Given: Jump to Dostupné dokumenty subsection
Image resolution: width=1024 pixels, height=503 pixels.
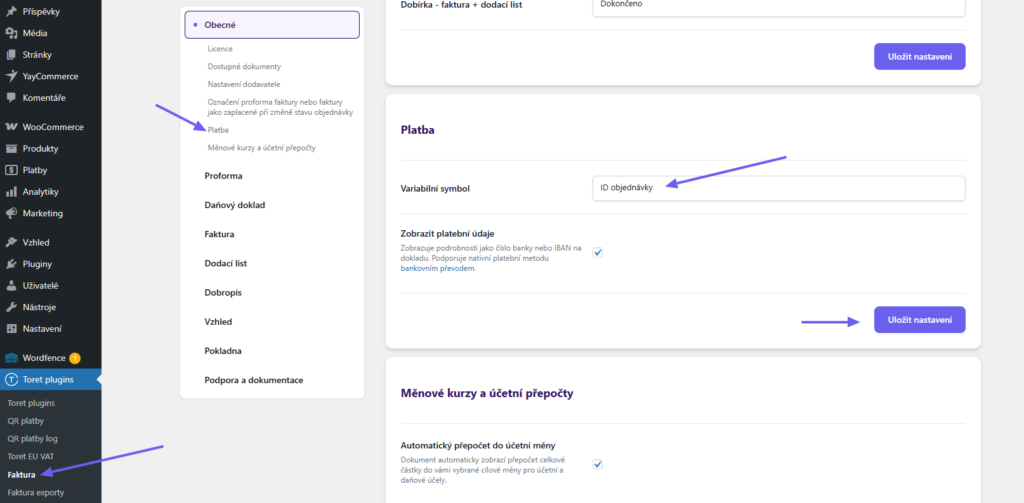Looking at the screenshot, I should (244, 67).
